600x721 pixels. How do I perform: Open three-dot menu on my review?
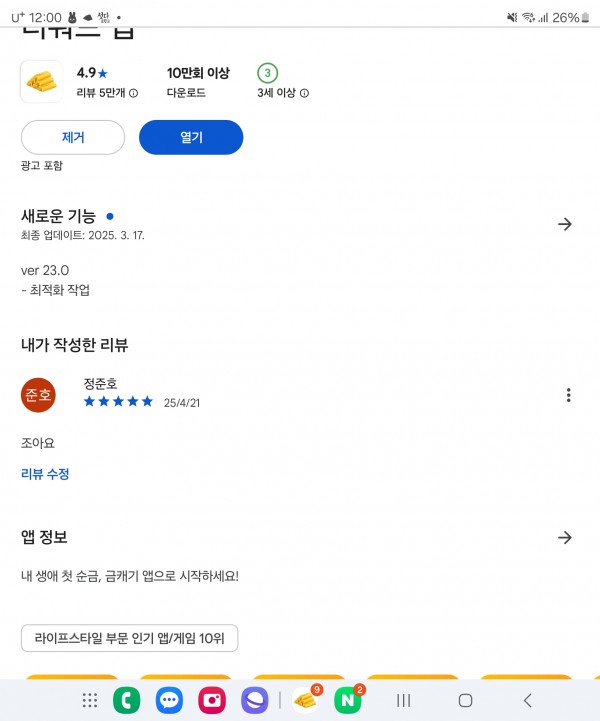[569, 395]
